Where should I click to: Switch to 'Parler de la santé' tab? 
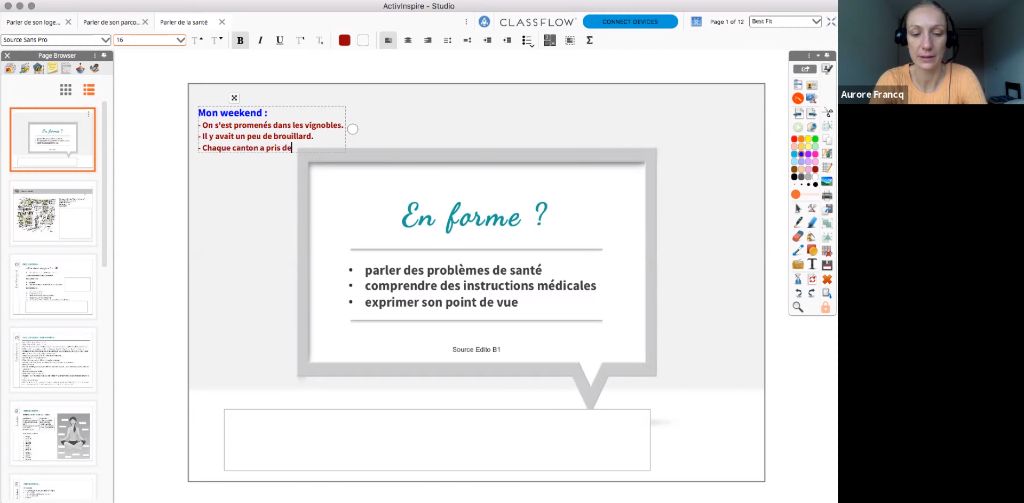click(x=184, y=22)
